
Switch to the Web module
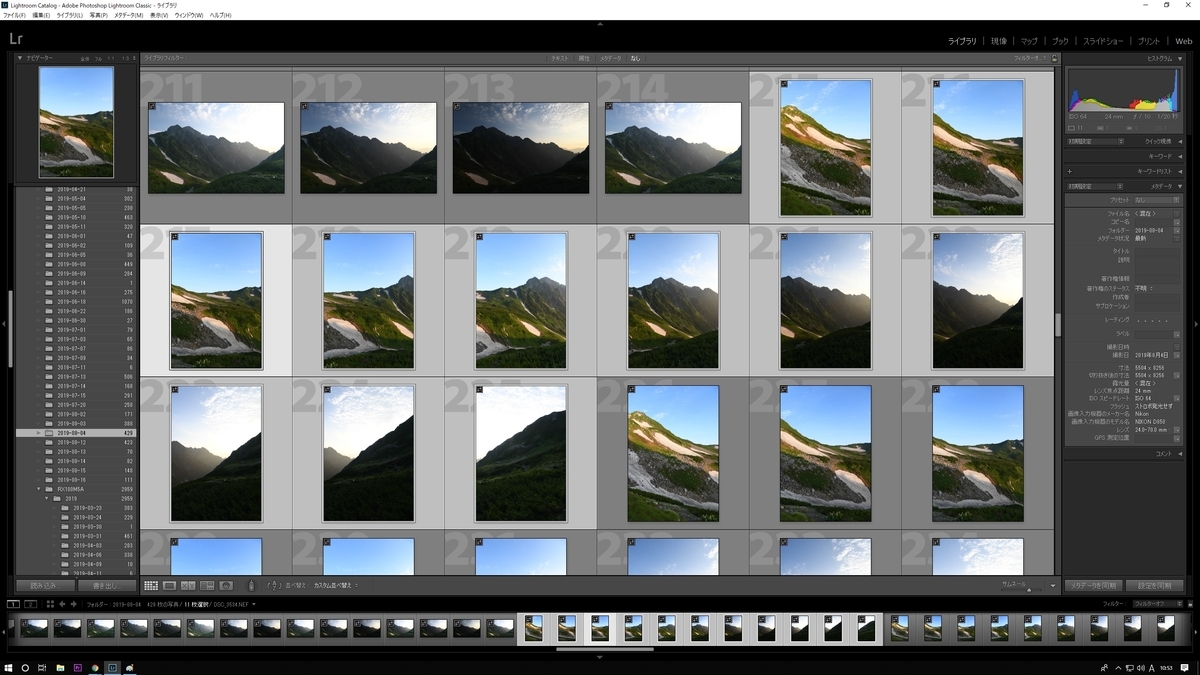pos(1183,42)
